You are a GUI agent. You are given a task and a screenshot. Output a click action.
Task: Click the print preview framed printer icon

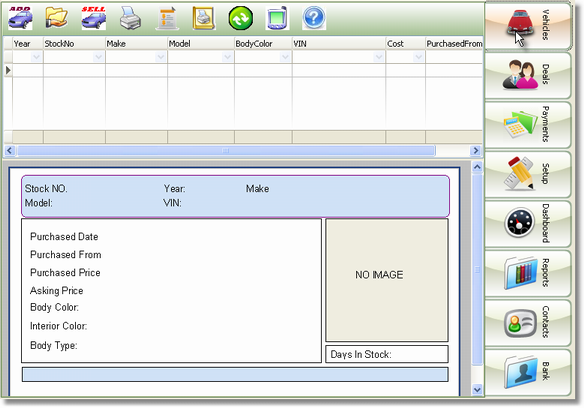[203, 18]
